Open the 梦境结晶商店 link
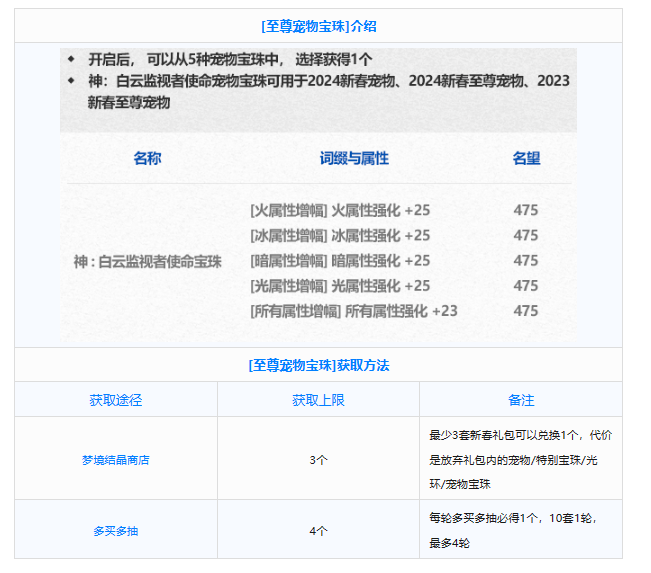Image resolution: width=651 pixels, height=573 pixels. [115, 460]
